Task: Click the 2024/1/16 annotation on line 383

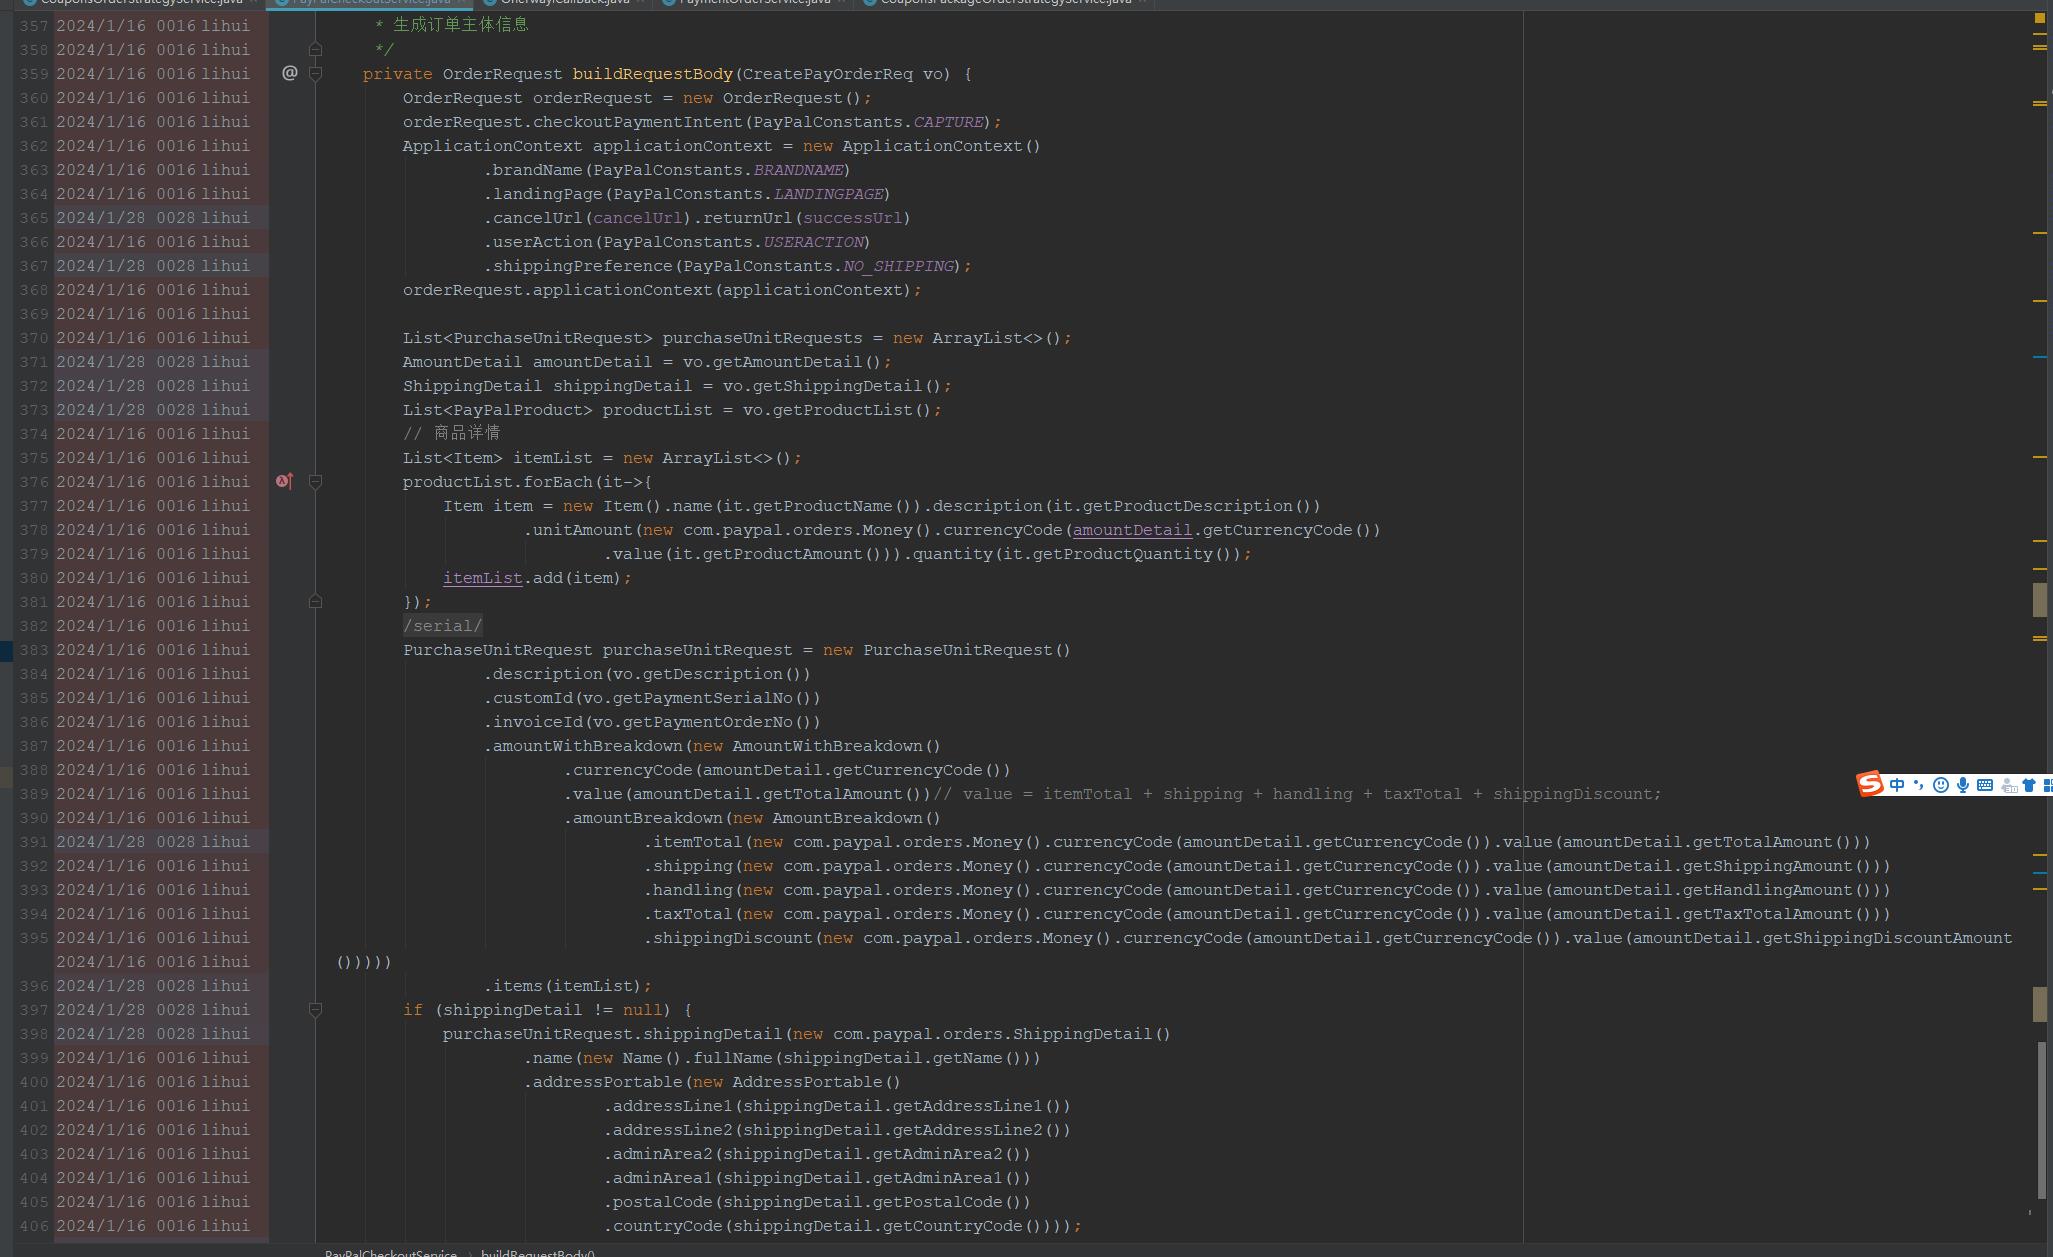Action: click(x=101, y=650)
